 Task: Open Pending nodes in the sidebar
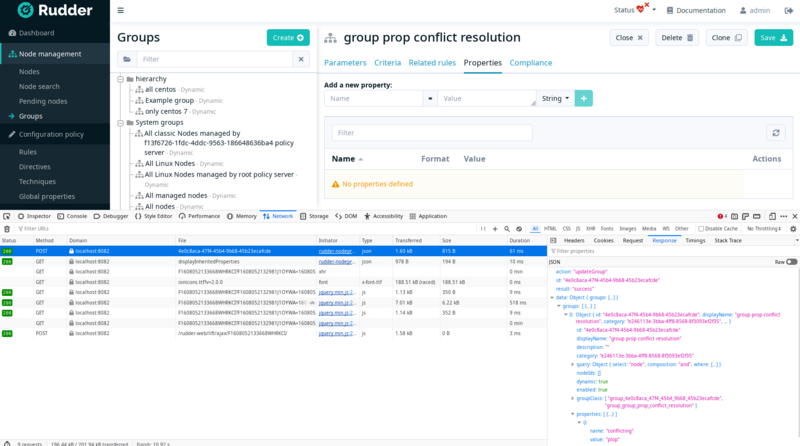click(x=43, y=102)
